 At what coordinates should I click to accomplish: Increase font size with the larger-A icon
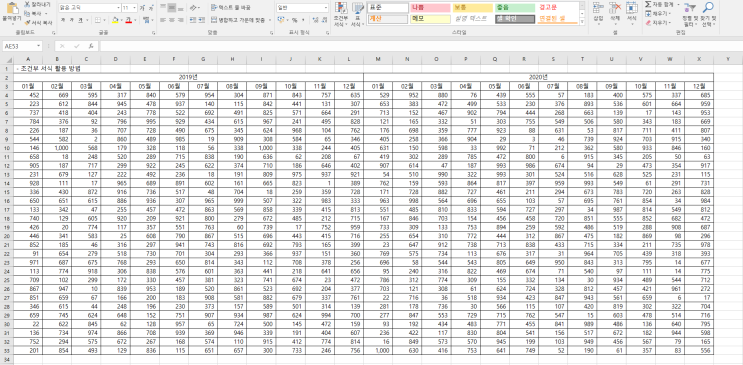tap(143, 8)
